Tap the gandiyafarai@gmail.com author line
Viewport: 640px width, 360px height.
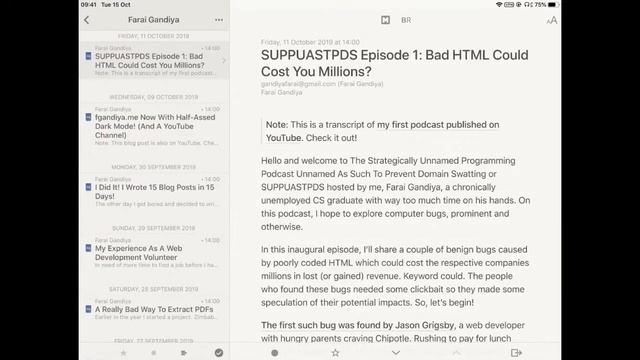[322, 84]
